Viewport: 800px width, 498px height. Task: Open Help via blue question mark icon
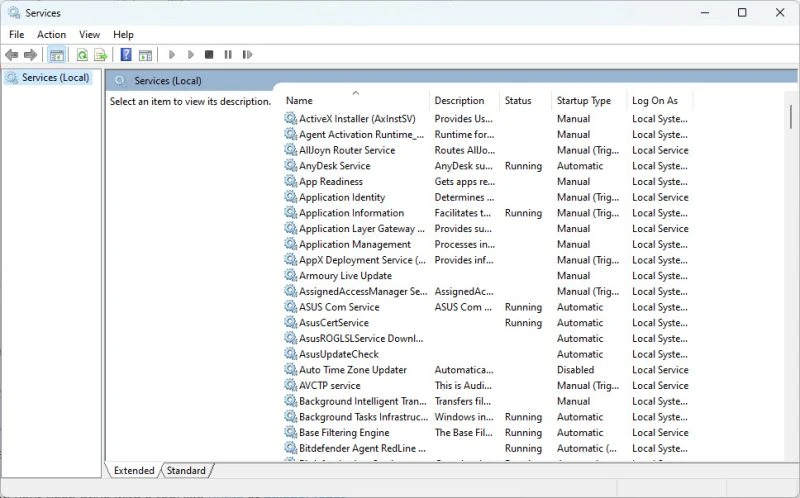click(126, 55)
